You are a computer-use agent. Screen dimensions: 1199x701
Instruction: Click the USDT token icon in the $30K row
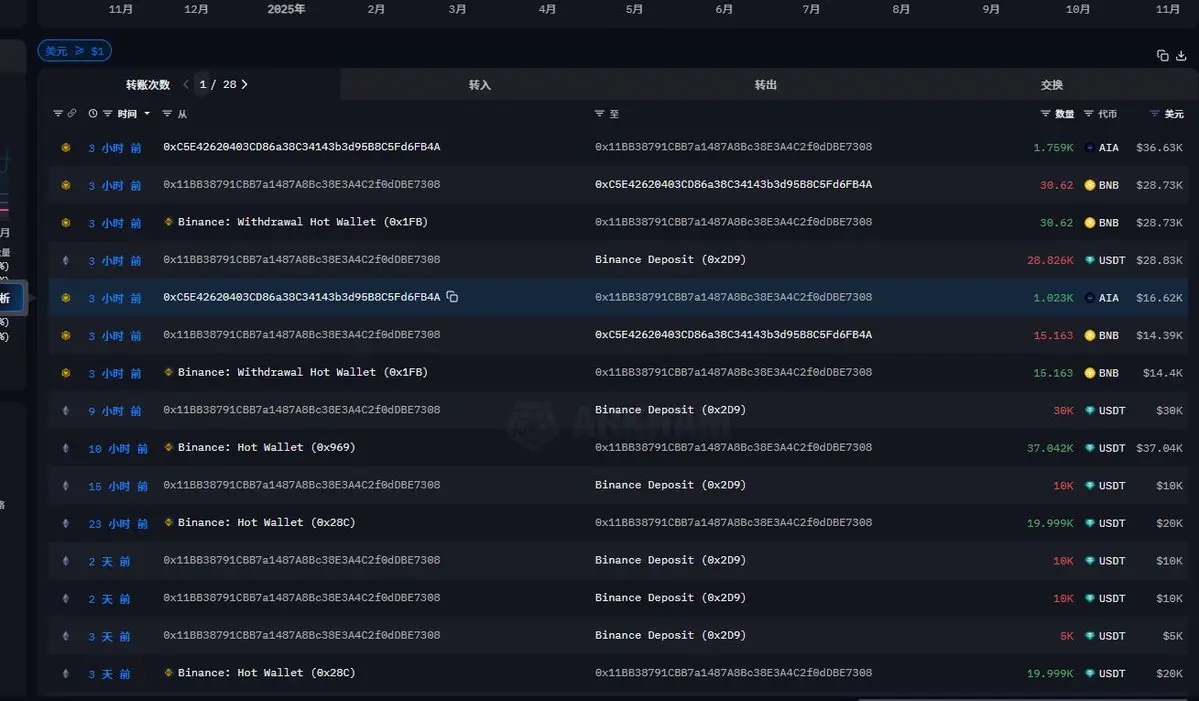click(x=1090, y=411)
